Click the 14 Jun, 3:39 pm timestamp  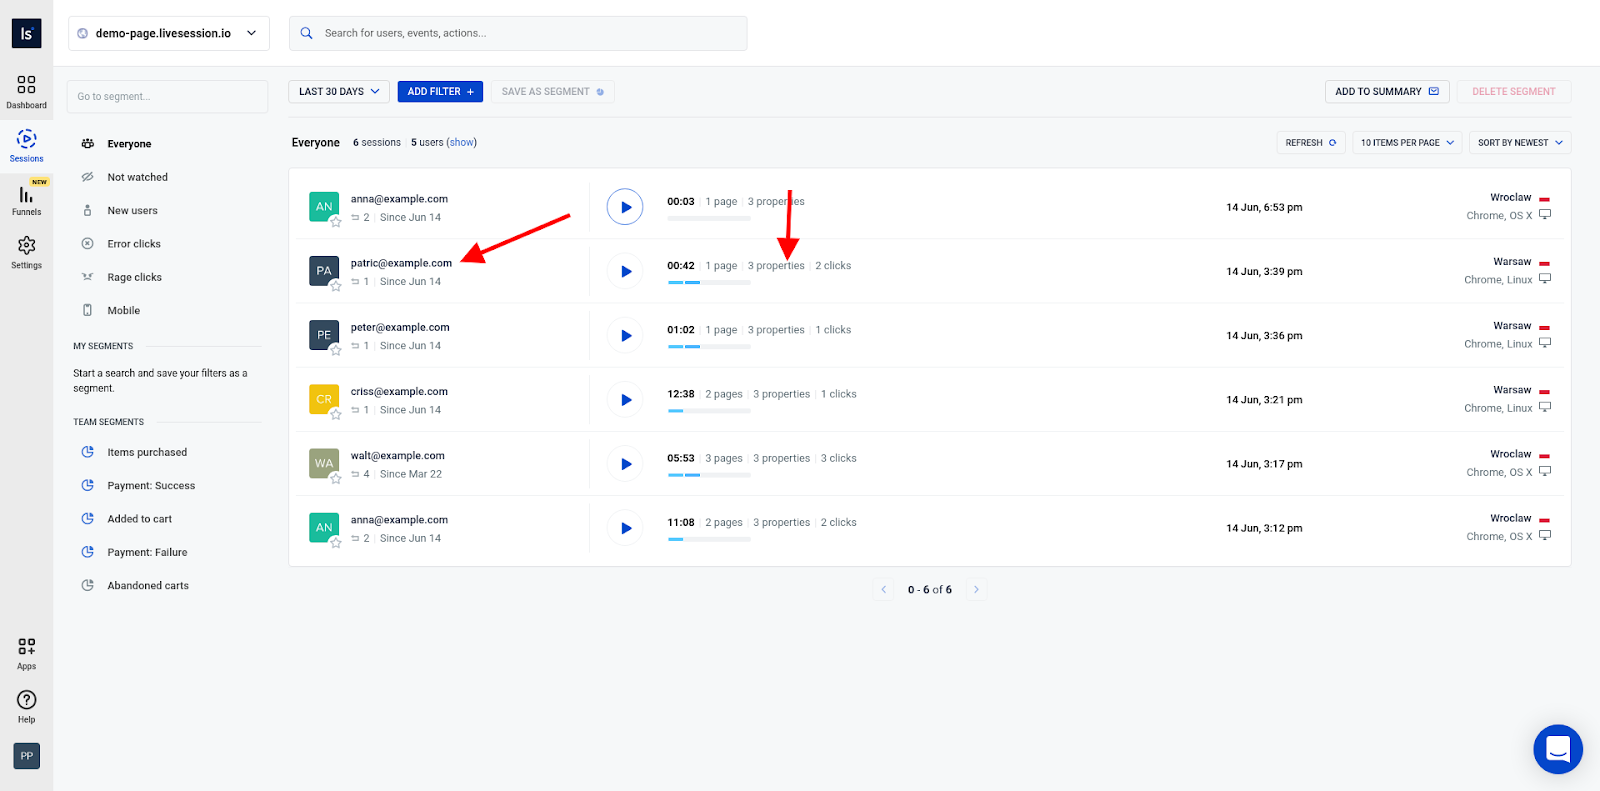click(x=1264, y=272)
